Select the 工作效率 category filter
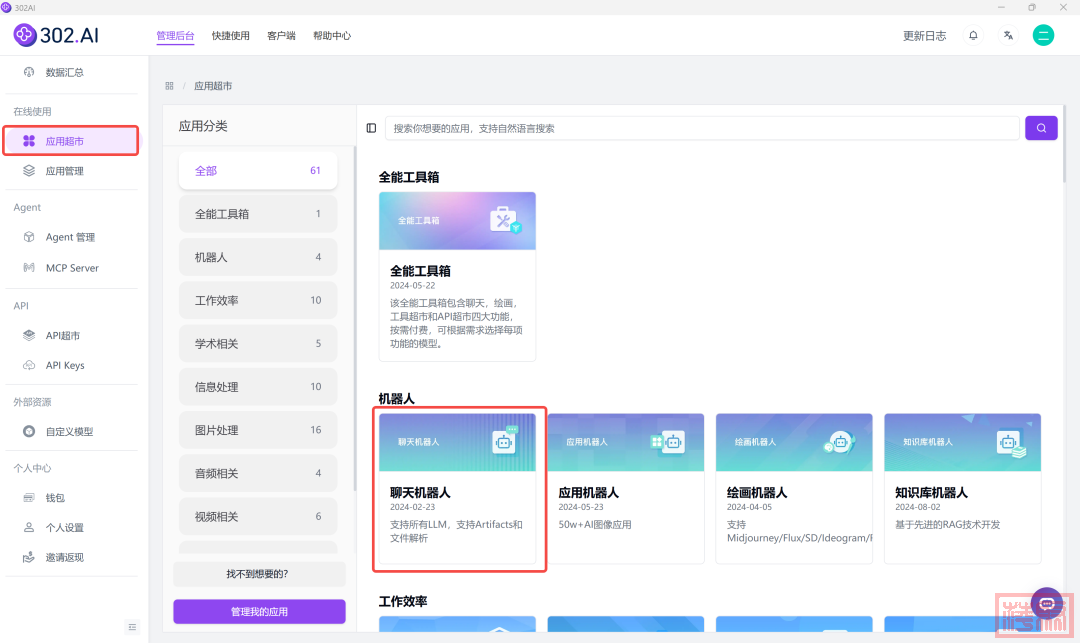This screenshot has height=643, width=1080. 258,300
